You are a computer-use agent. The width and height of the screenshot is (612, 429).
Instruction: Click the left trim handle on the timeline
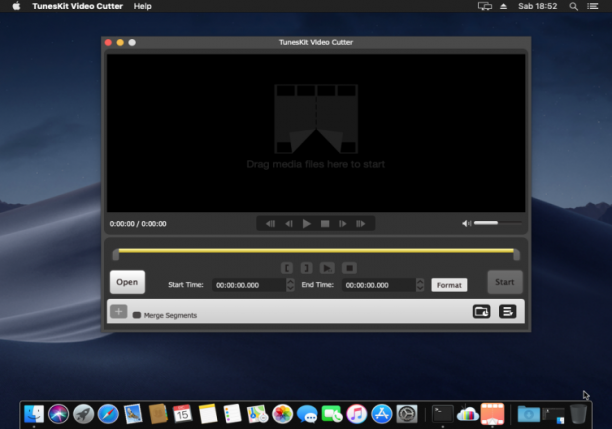point(116,255)
